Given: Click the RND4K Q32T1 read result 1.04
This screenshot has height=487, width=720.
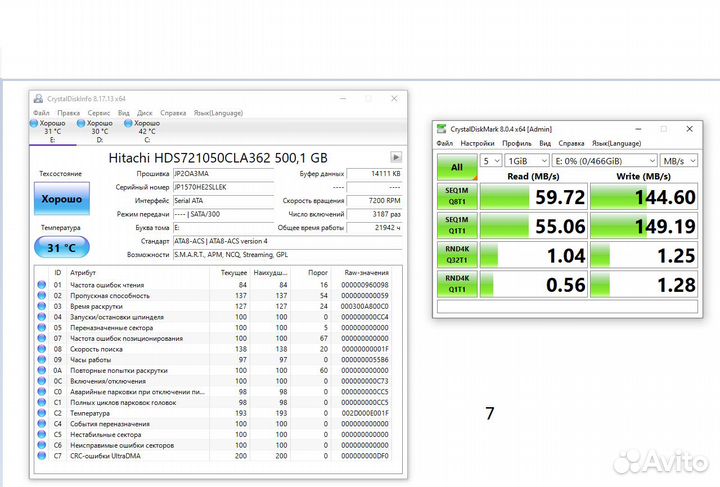Looking at the screenshot, I should (534, 255).
